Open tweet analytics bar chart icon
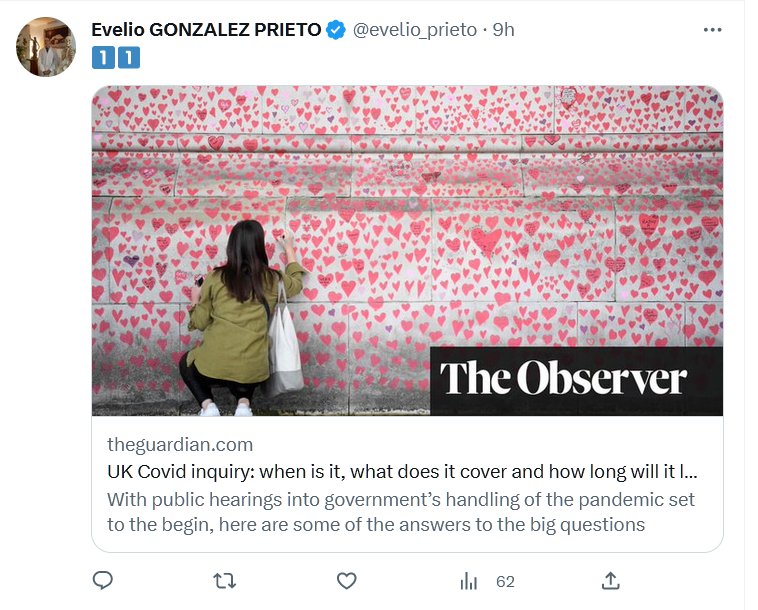The height and width of the screenshot is (610, 758). [468, 581]
